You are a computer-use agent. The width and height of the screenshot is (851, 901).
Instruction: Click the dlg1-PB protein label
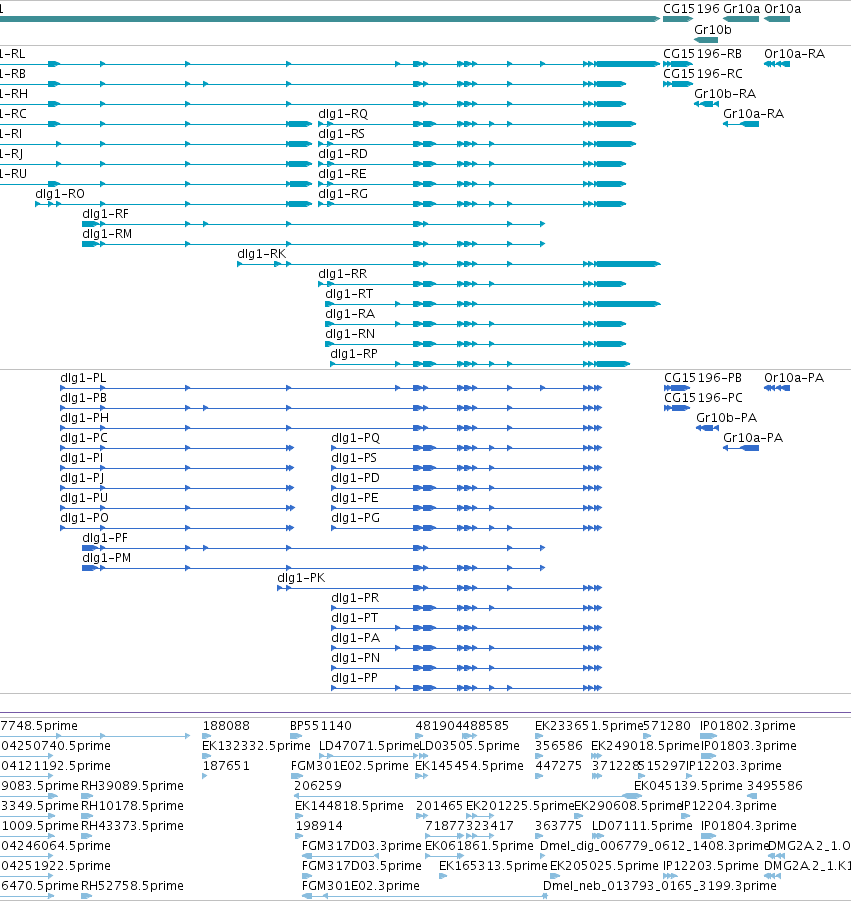83,398
